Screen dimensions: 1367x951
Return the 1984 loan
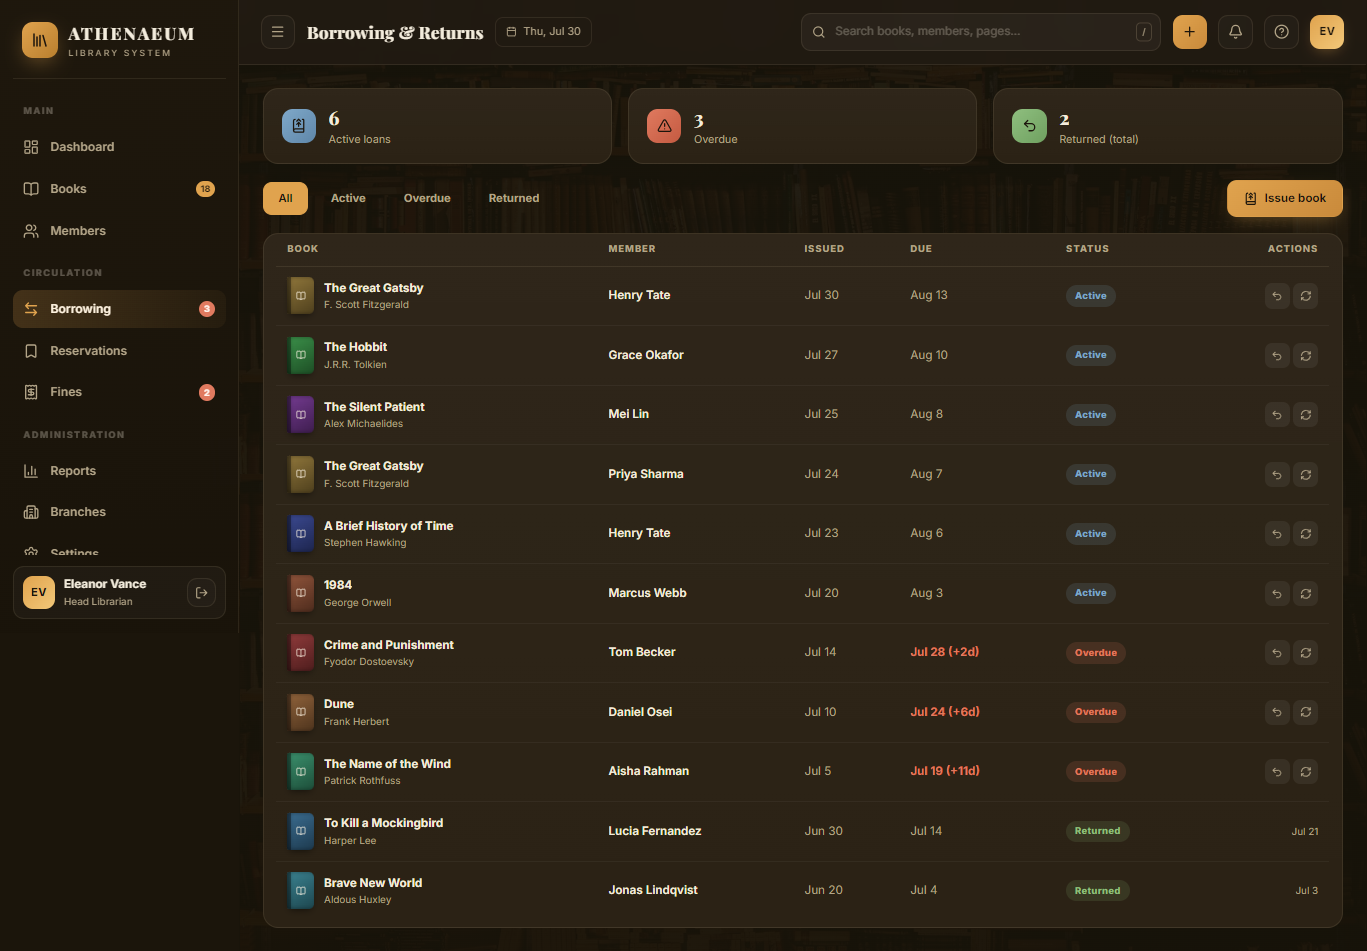pos(1277,593)
